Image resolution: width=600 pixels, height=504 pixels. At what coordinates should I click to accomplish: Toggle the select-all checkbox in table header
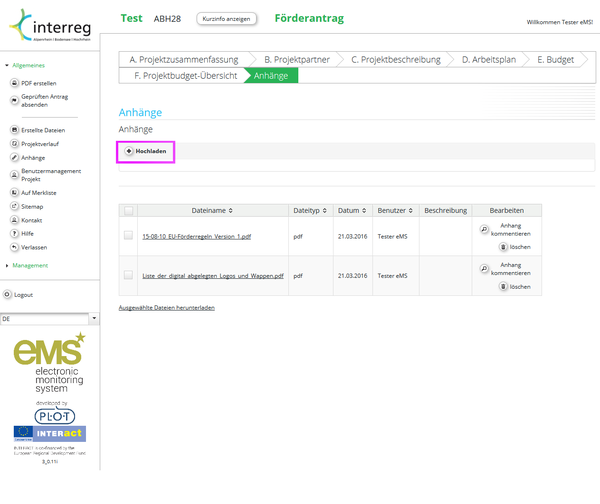[128, 211]
